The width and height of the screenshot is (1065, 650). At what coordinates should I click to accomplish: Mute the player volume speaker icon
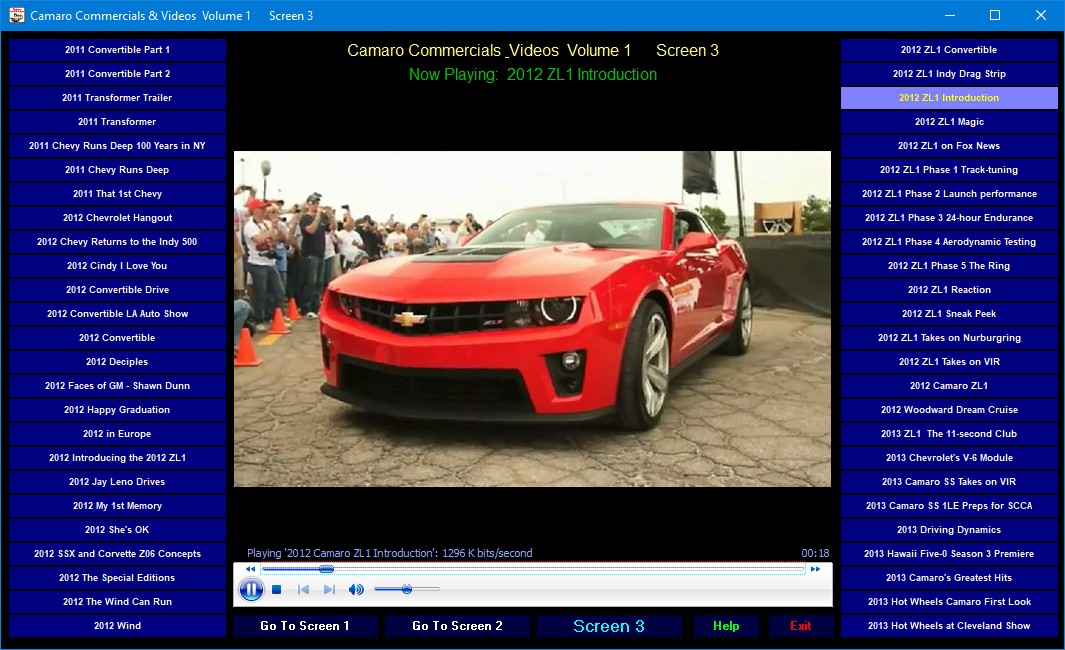point(356,590)
